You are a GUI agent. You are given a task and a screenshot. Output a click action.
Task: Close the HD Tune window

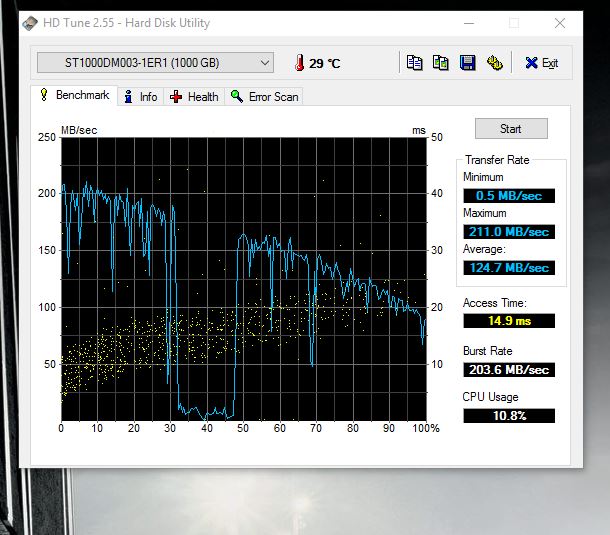coord(560,23)
